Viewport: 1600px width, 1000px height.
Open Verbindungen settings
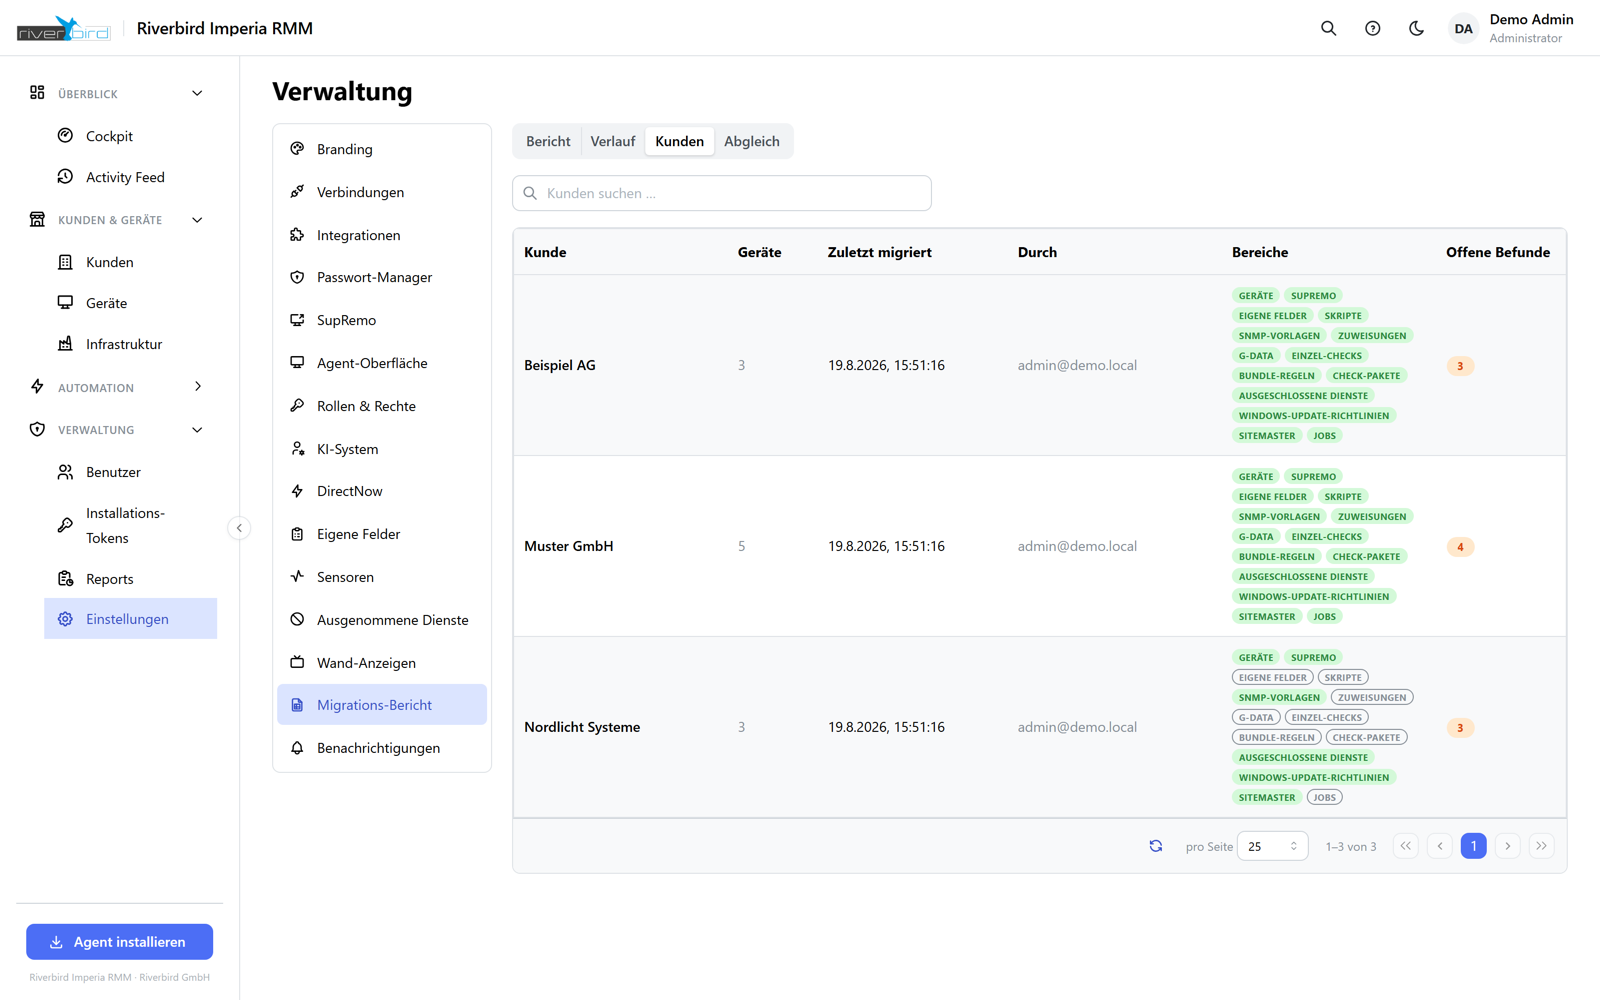(382, 192)
